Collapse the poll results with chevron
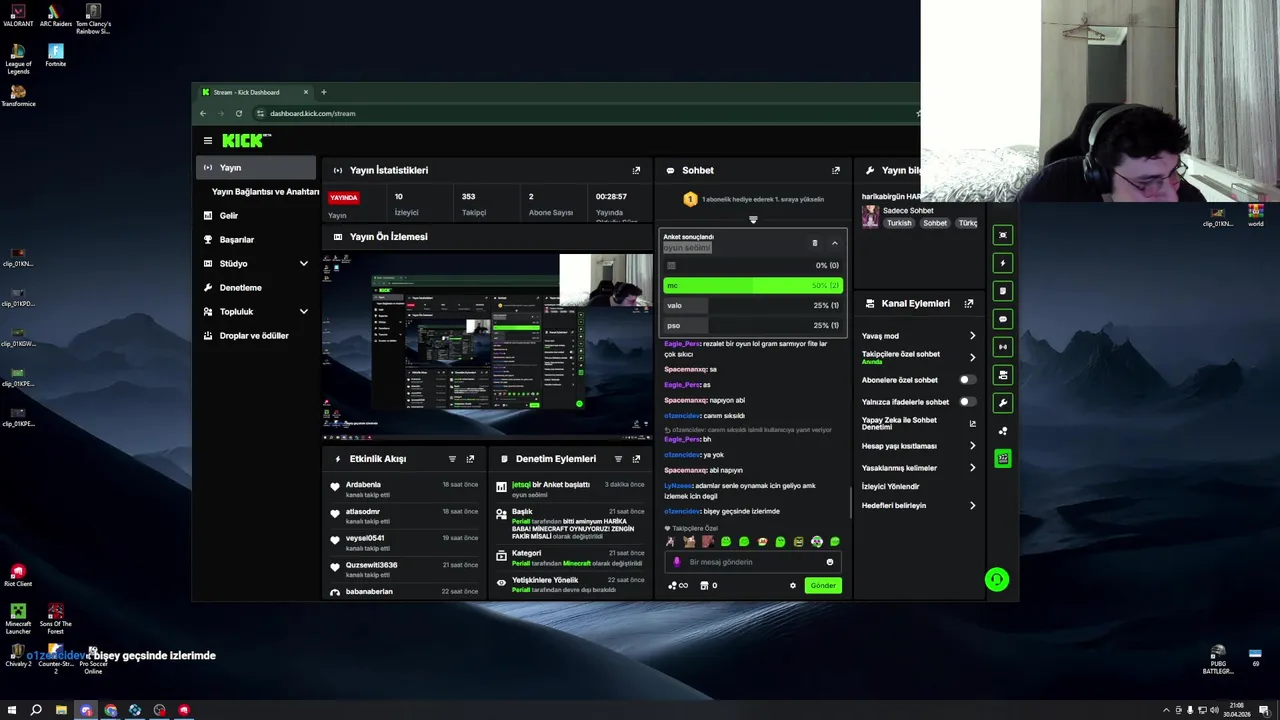 [834, 243]
